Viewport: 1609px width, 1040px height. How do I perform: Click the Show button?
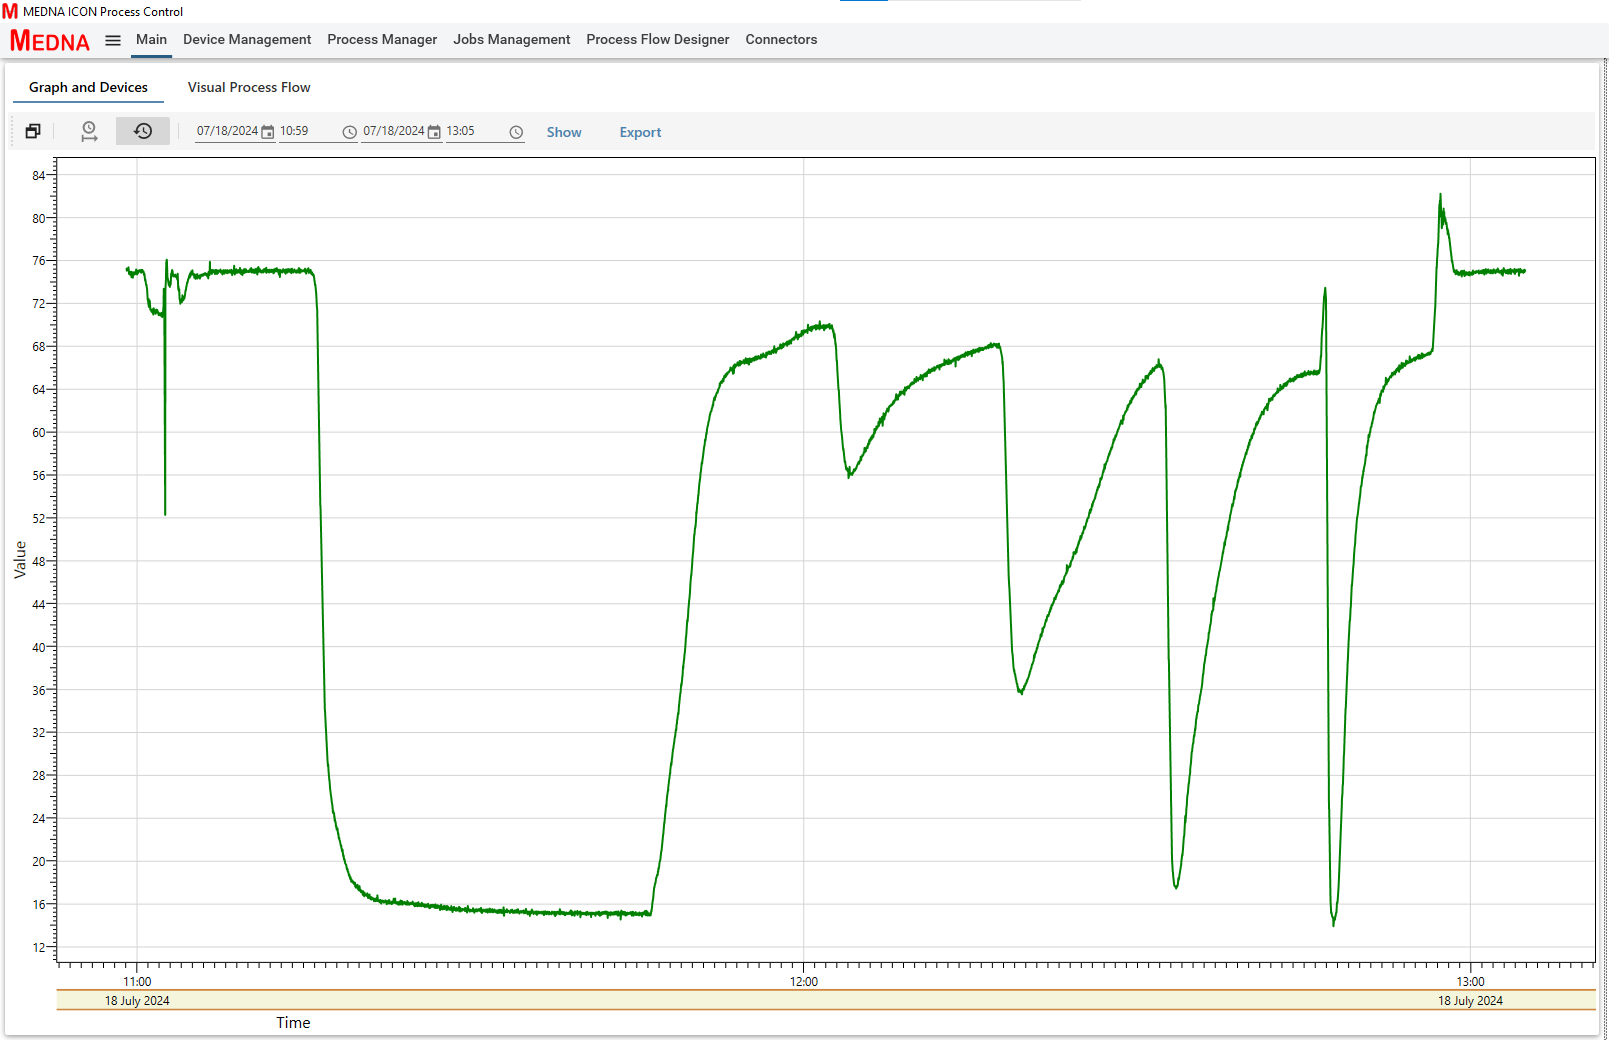pos(563,132)
